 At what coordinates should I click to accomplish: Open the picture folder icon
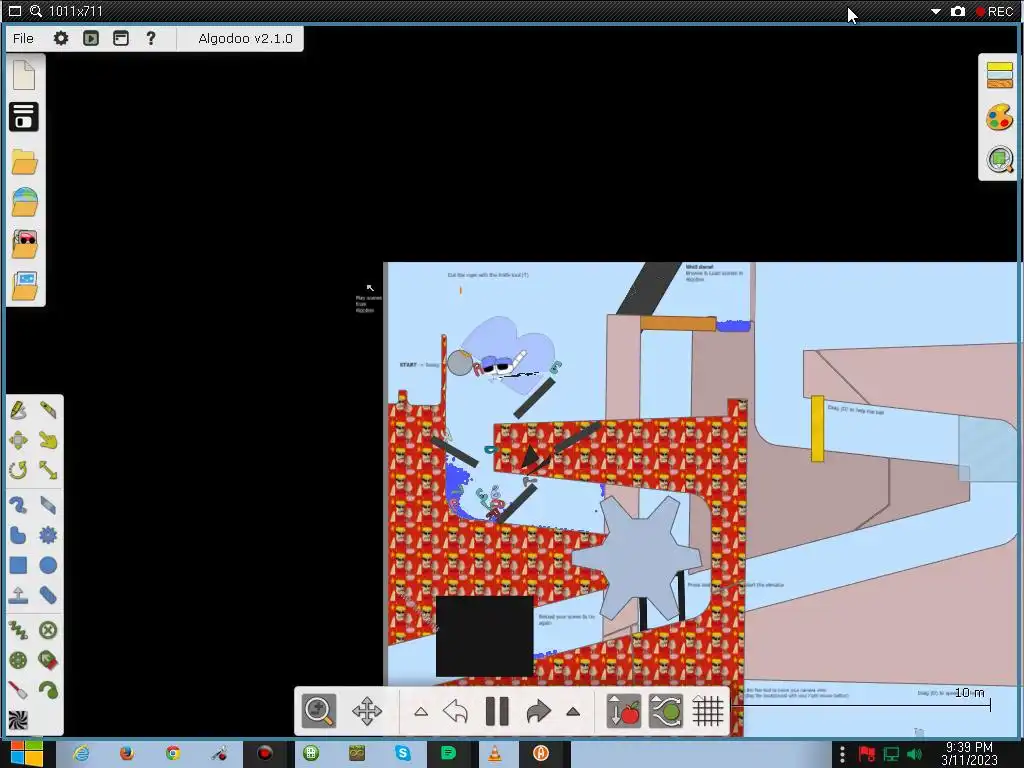pyautogui.click(x=24, y=285)
